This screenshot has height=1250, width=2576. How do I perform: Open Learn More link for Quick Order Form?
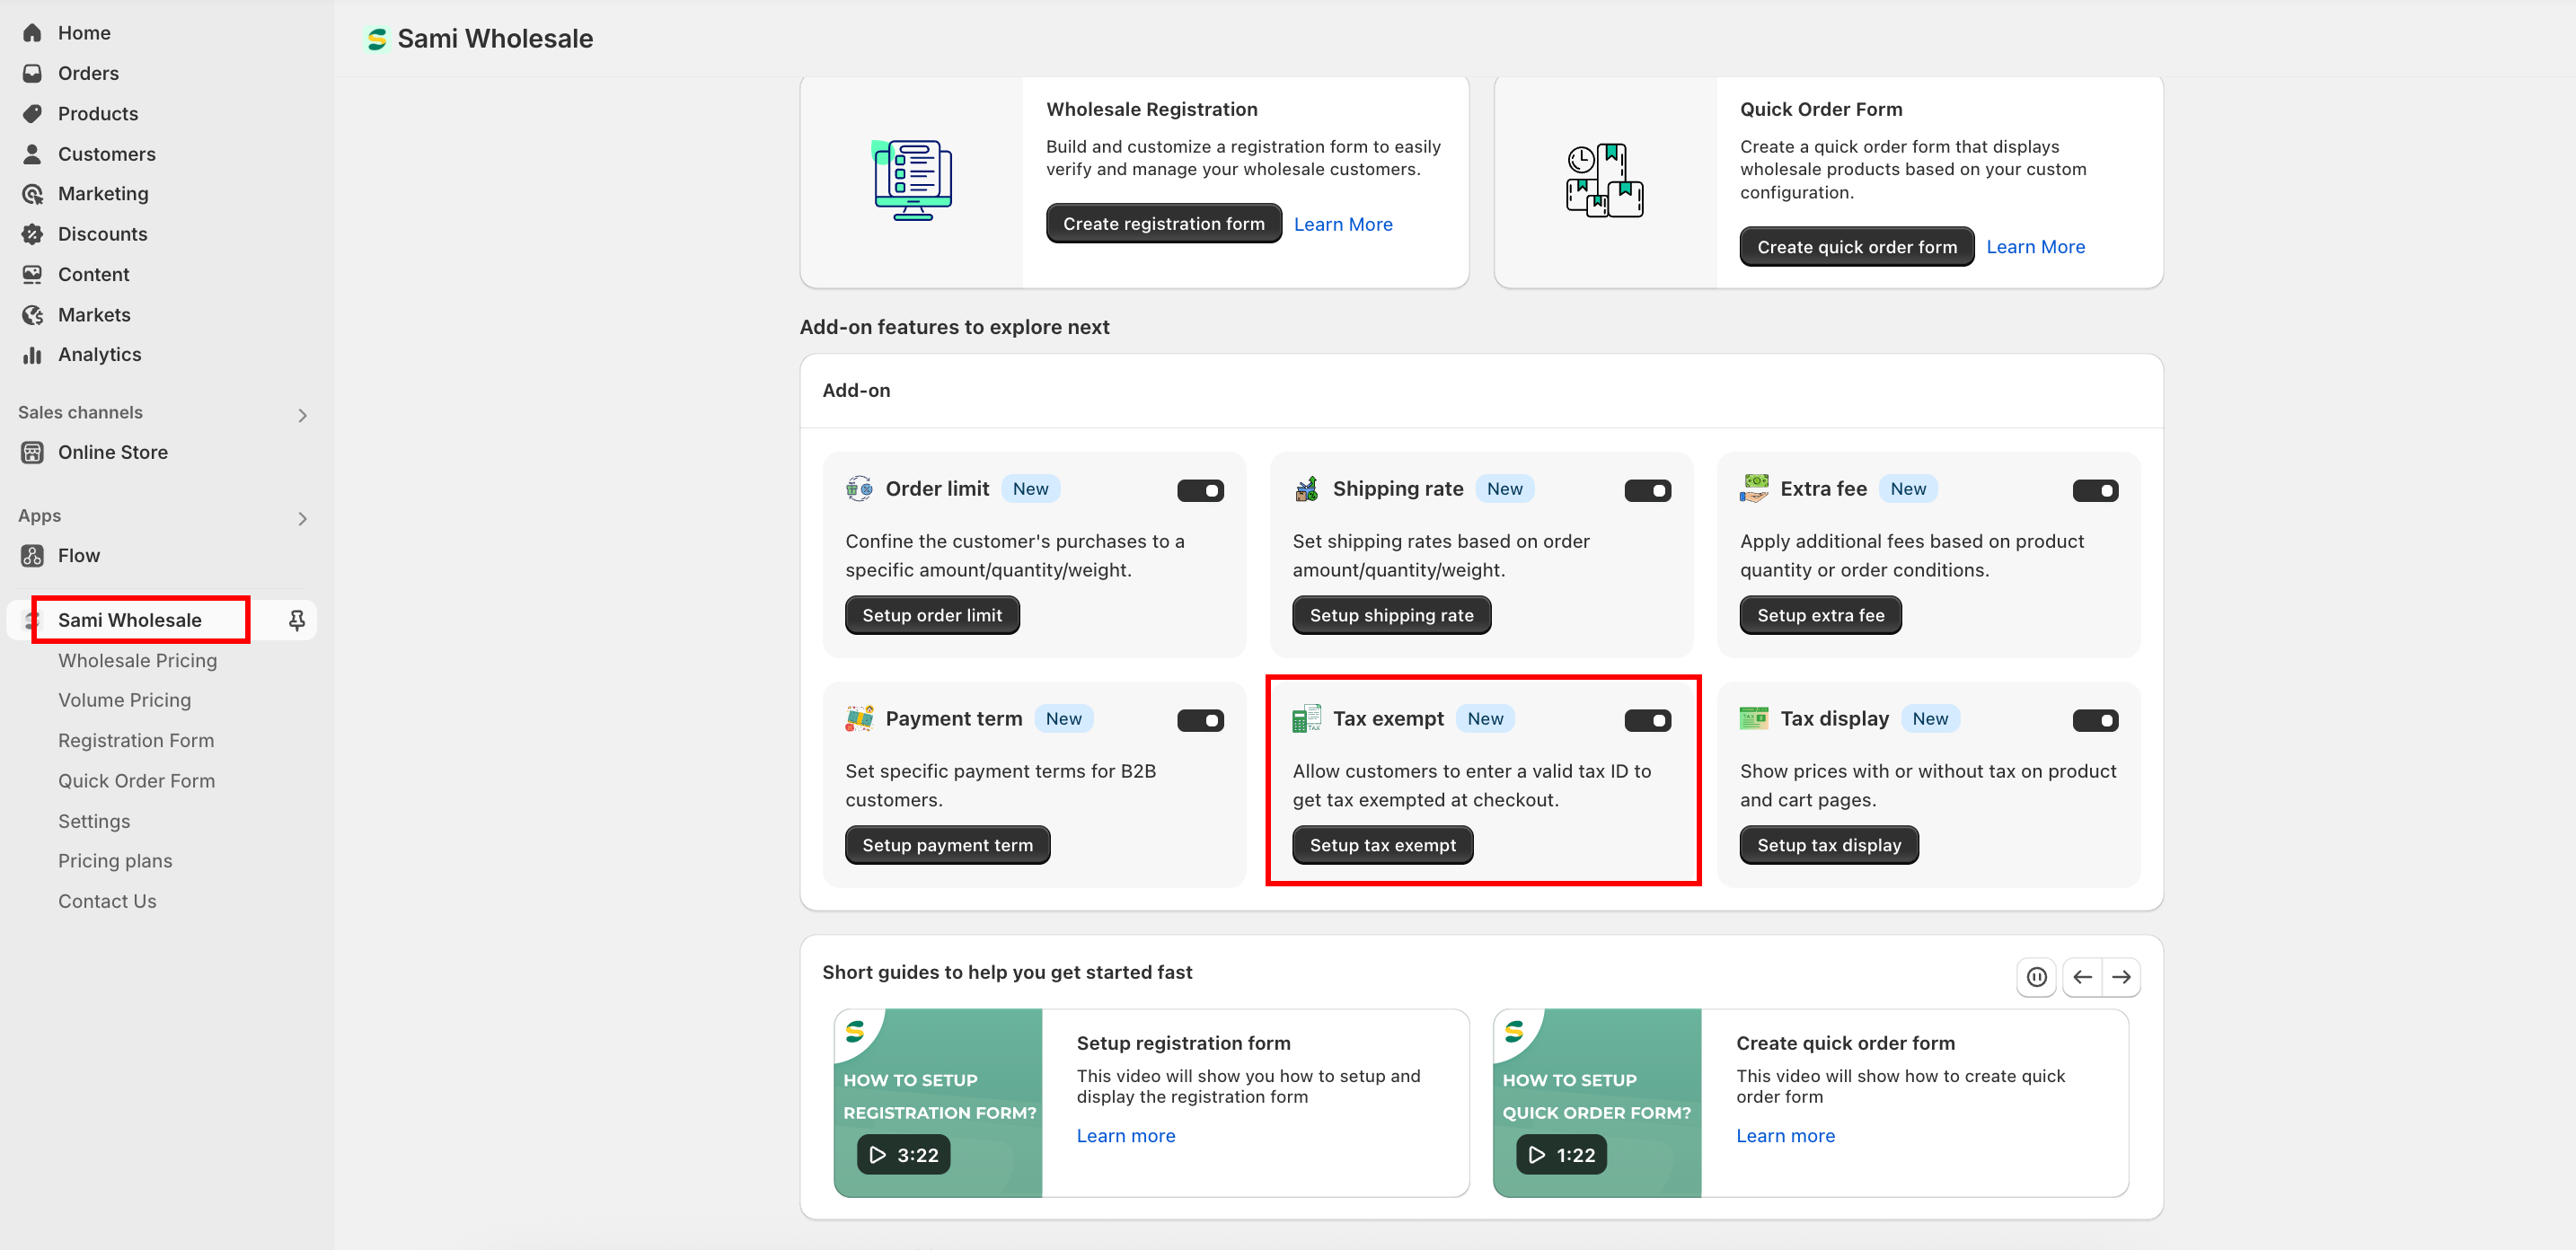coord(2035,247)
